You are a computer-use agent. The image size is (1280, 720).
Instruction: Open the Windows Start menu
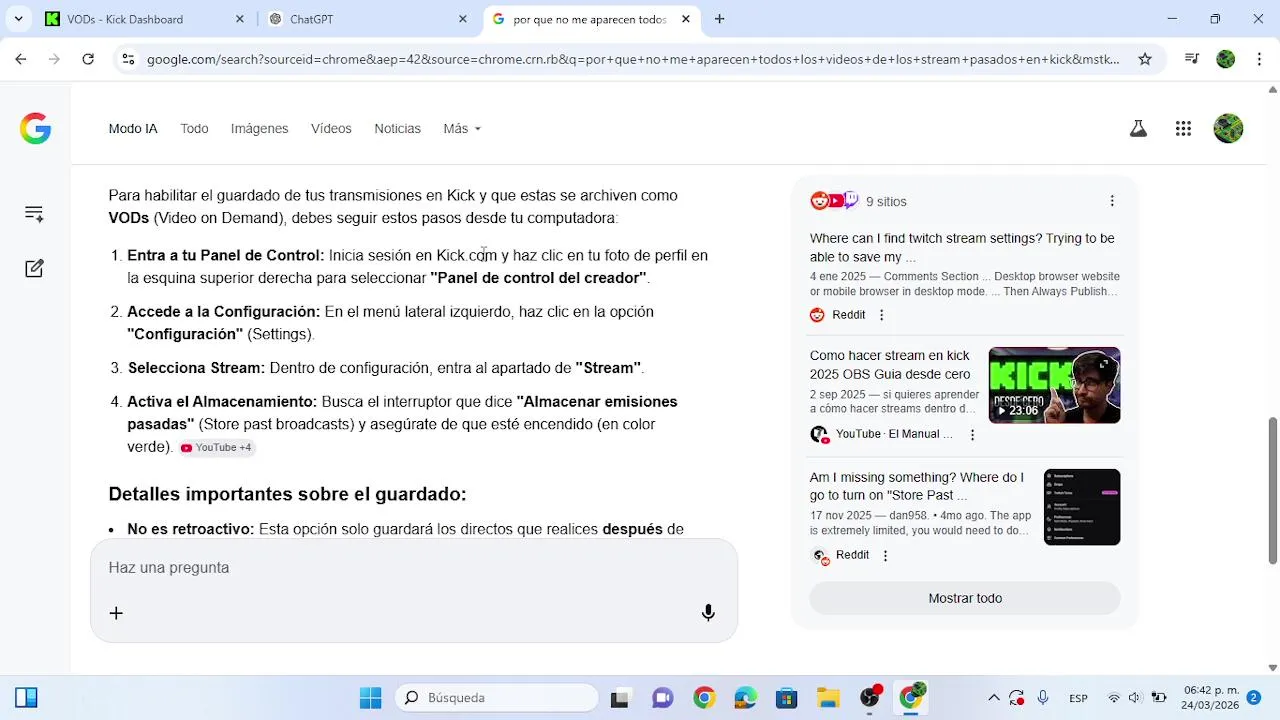pyautogui.click(x=370, y=698)
